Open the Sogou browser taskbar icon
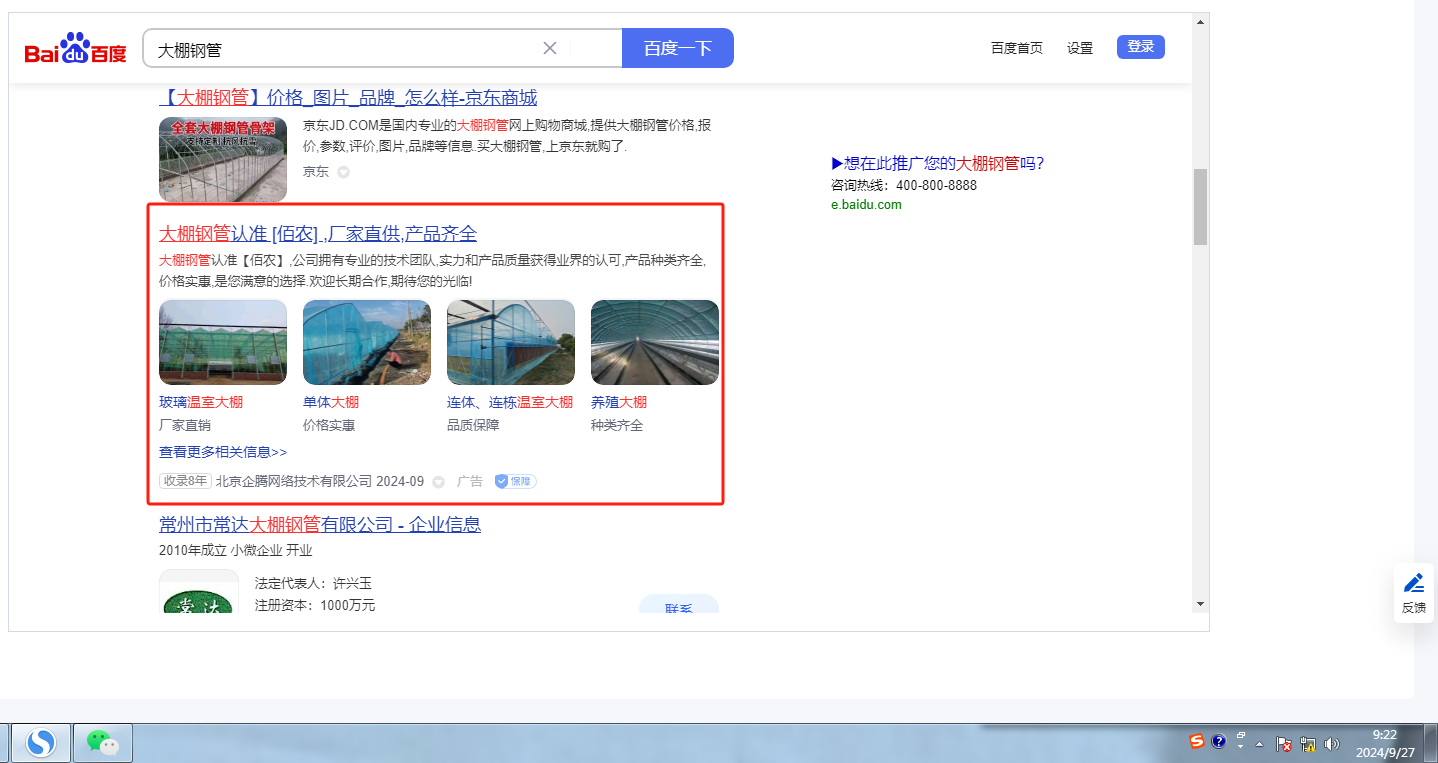 (41, 742)
